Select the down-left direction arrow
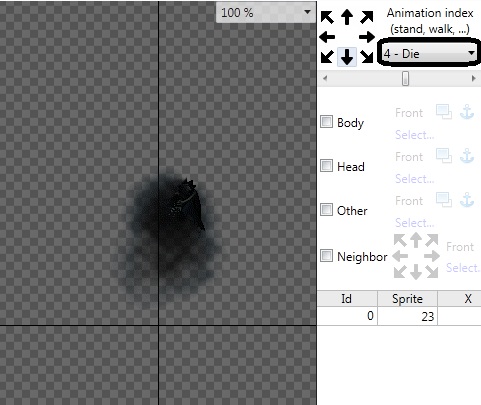Viewport: 481px width, 405px height. click(327, 57)
